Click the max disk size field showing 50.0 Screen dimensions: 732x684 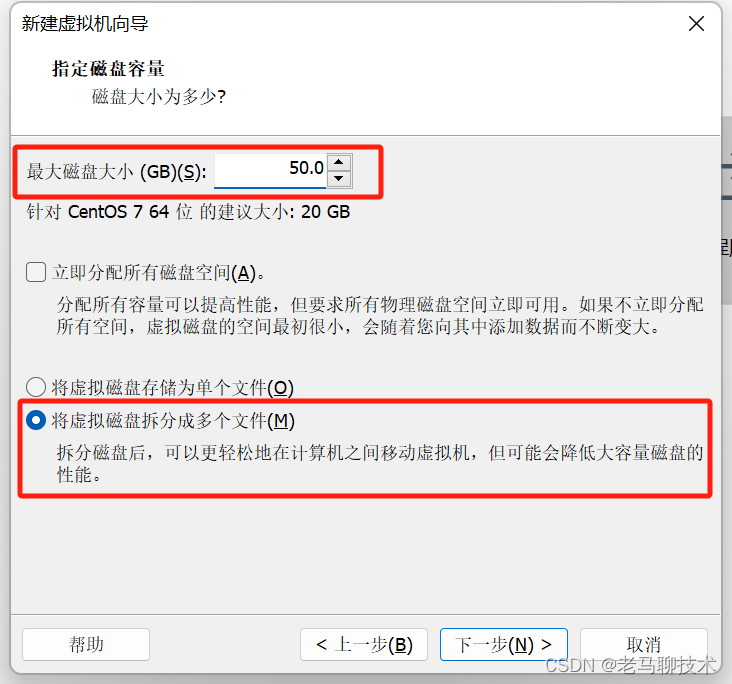(x=270, y=170)
